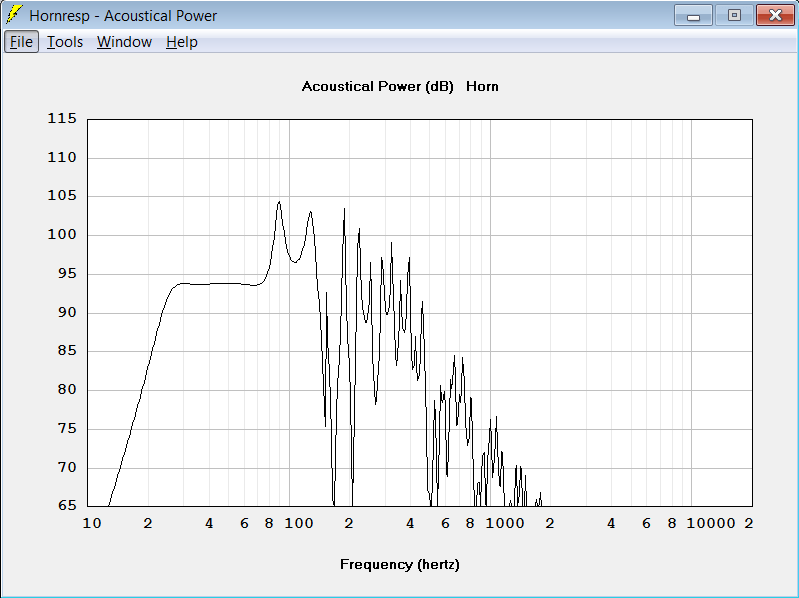Click the 115 y-axis label

point(62,118)
